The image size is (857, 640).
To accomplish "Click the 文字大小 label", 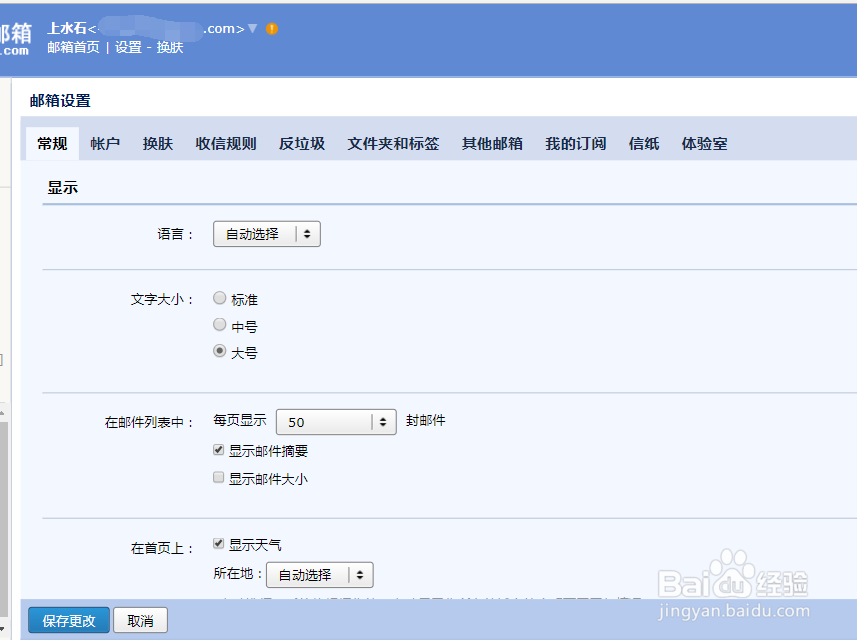I will (162, 300).
